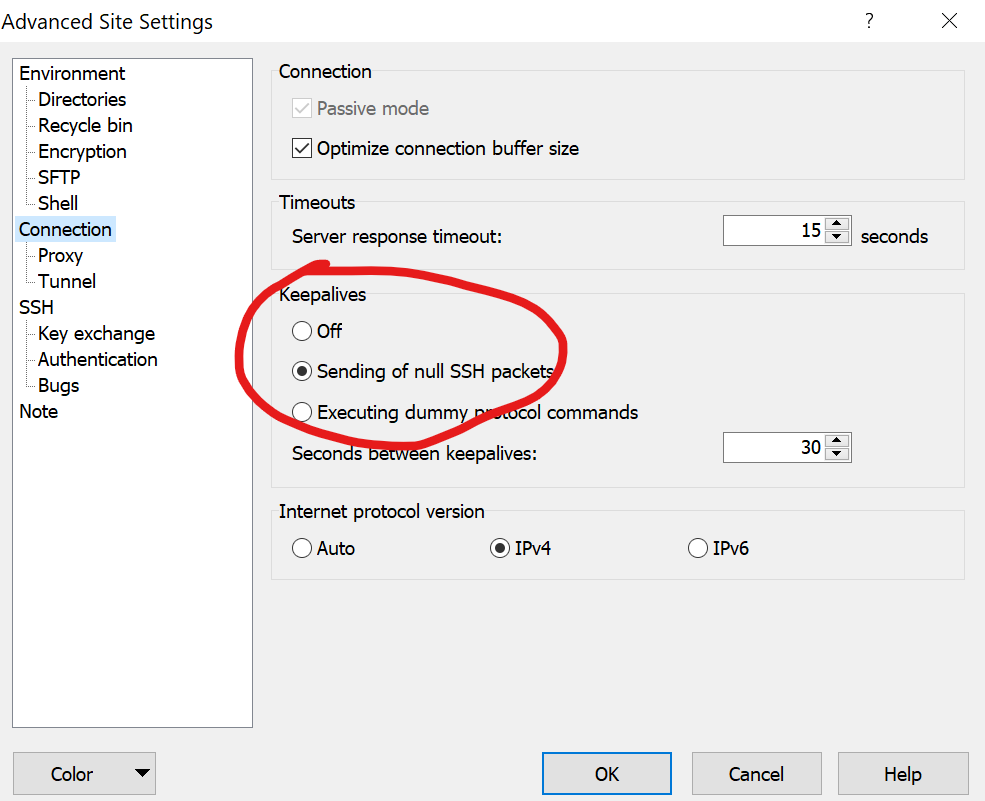Click the Help button
This screenshot has height=801, width=985.
(902, 774)
